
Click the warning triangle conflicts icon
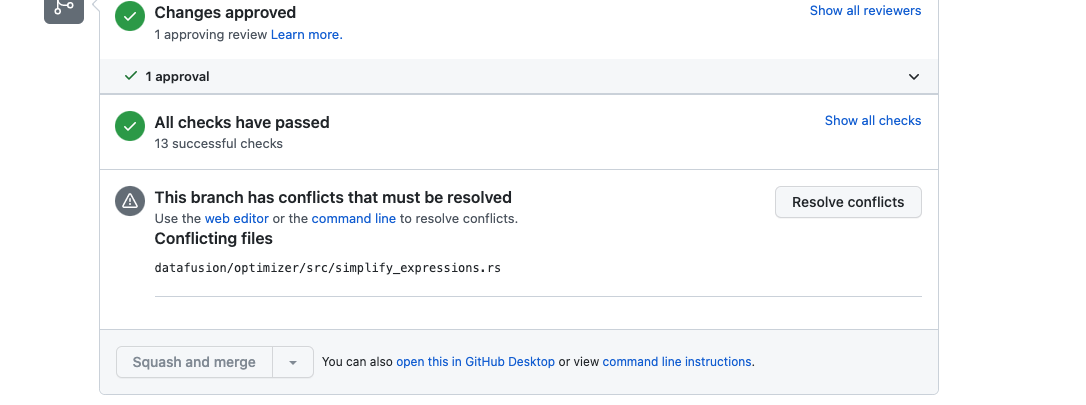130,201
